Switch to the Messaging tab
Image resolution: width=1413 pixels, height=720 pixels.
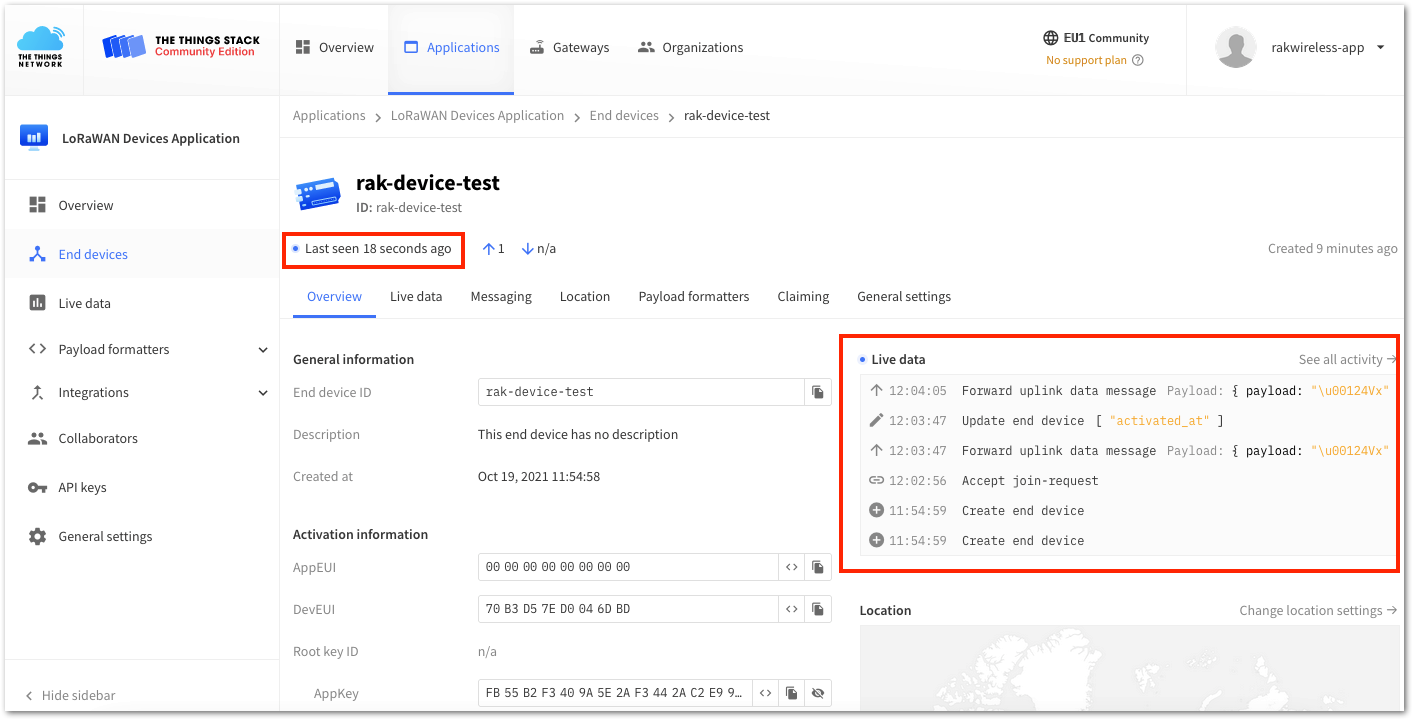[x=501, y=297]
